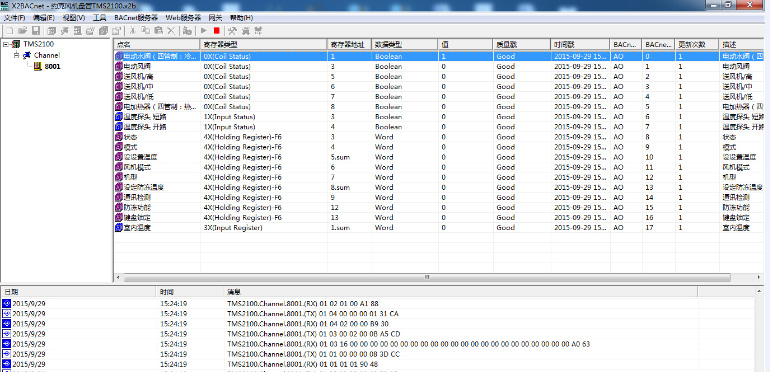Image resolution: width=770 pixels, height=372 pixels.
Task: Select the 电动水阀 highlighted row
Action: tap(439, 56)
